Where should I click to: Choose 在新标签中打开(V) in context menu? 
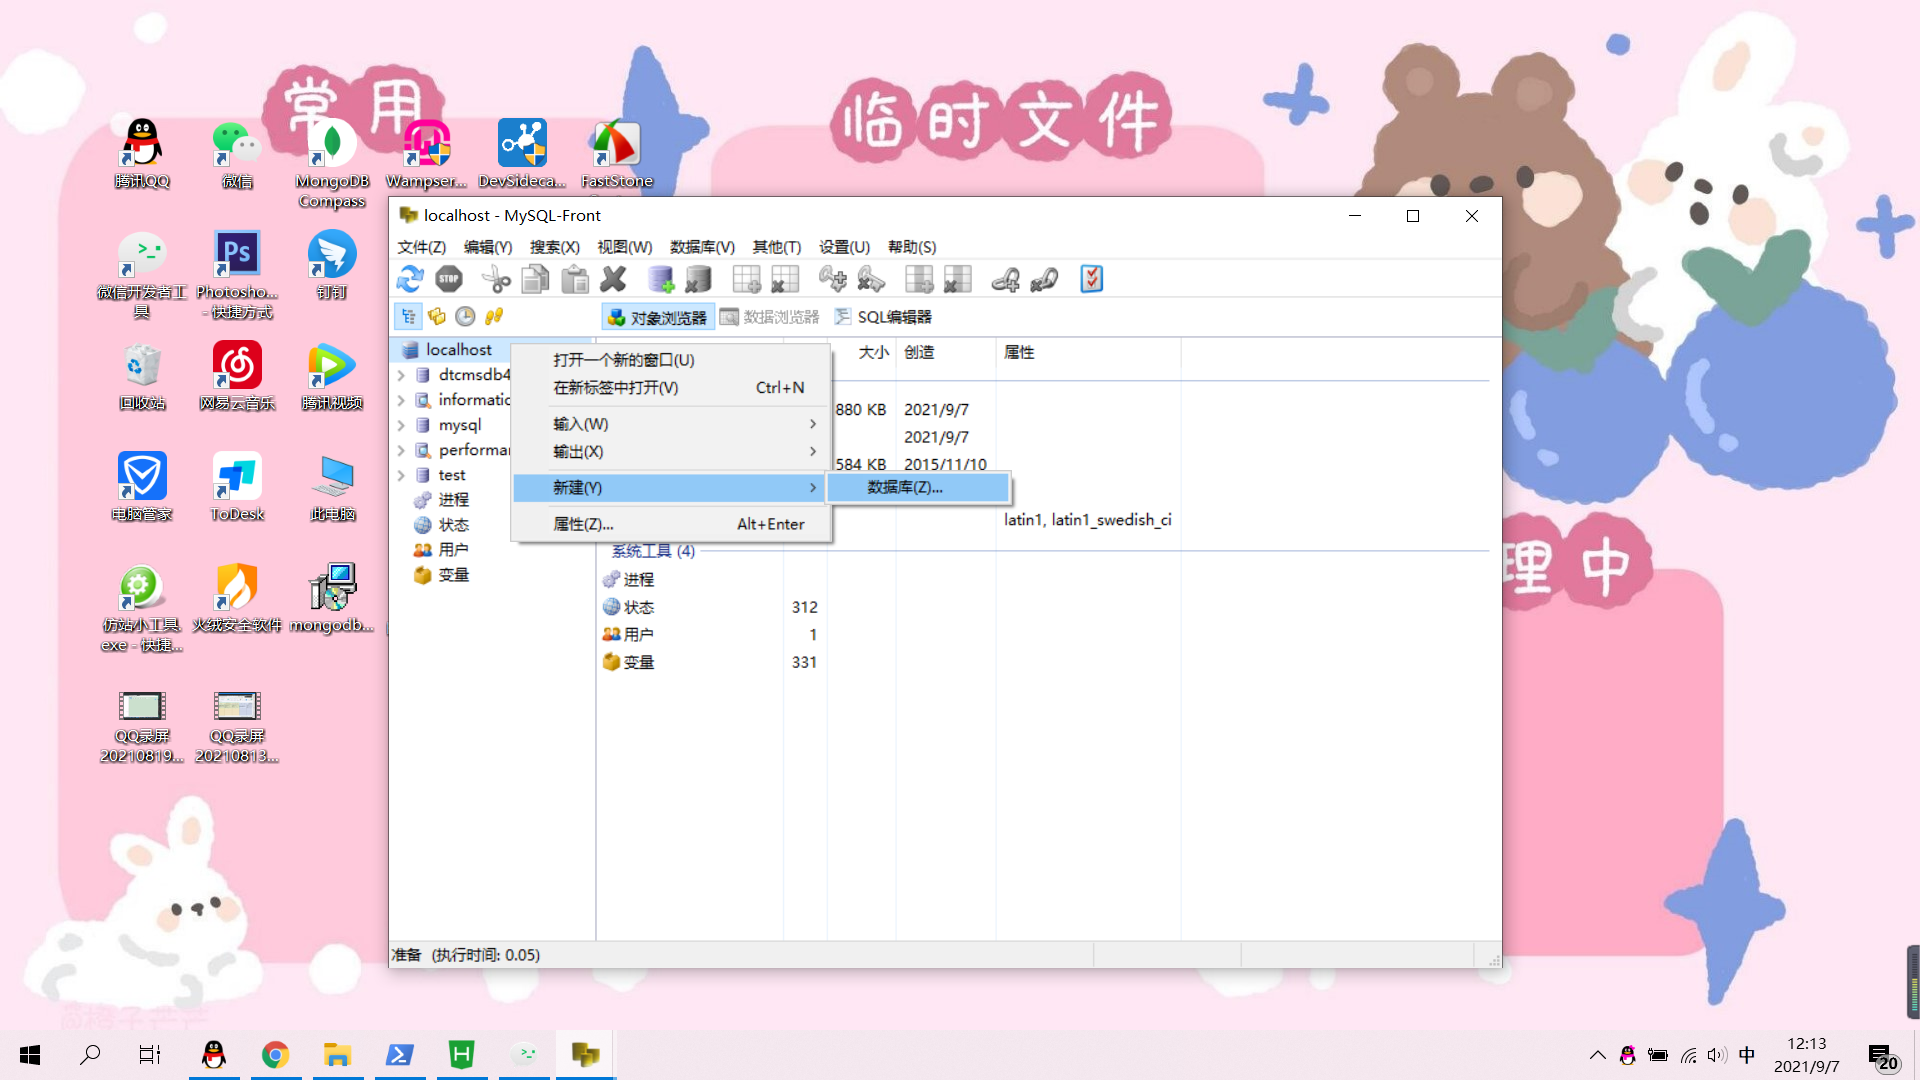670,388
